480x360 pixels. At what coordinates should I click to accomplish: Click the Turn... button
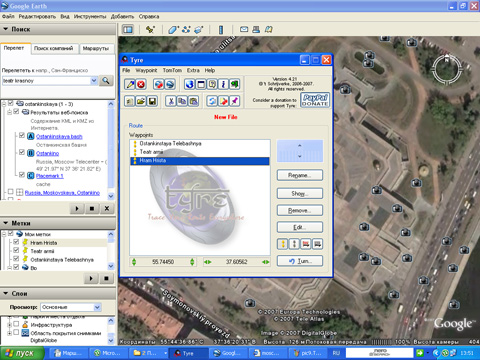(x=300, y=261)
